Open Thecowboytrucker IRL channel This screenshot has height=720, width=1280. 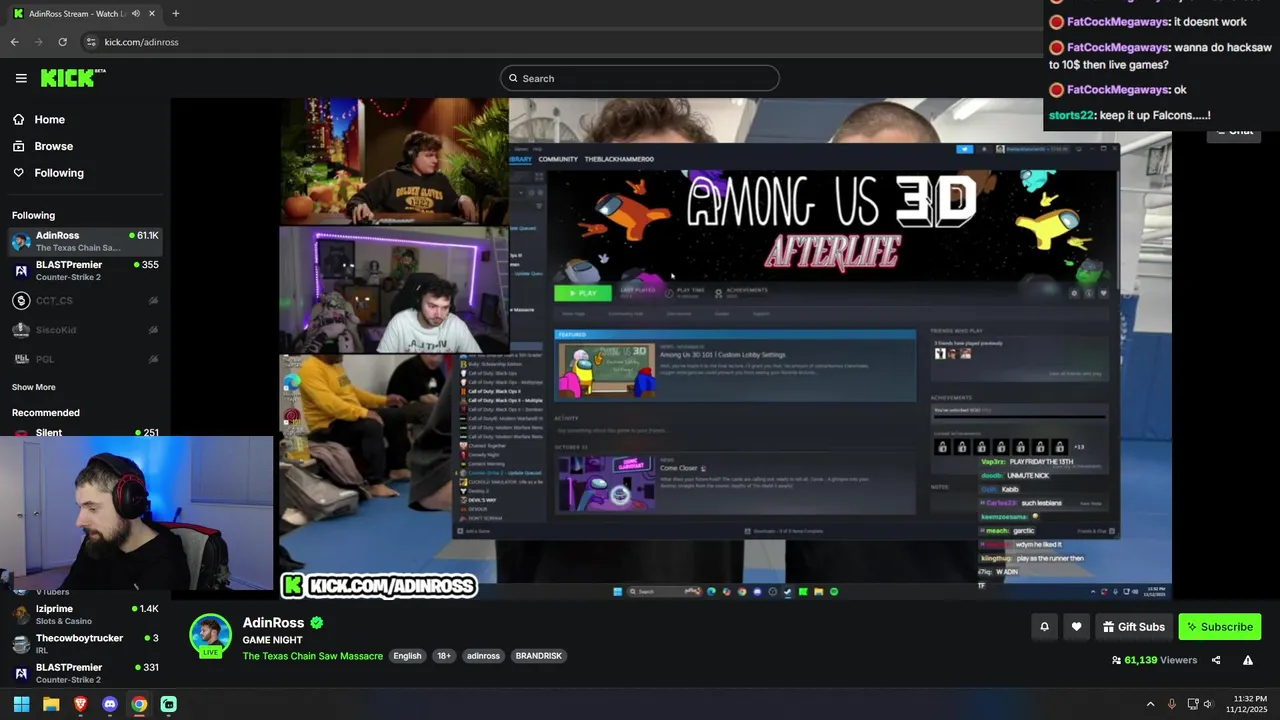85,643
